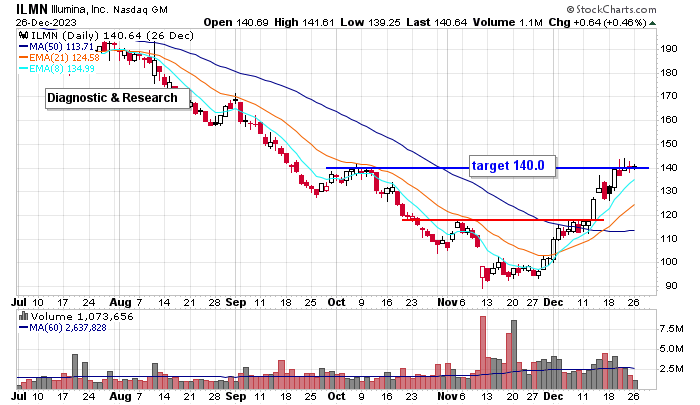700x405 pixels.
Task: Click the 5.0M volume axis label
Action: click(671, 349)
